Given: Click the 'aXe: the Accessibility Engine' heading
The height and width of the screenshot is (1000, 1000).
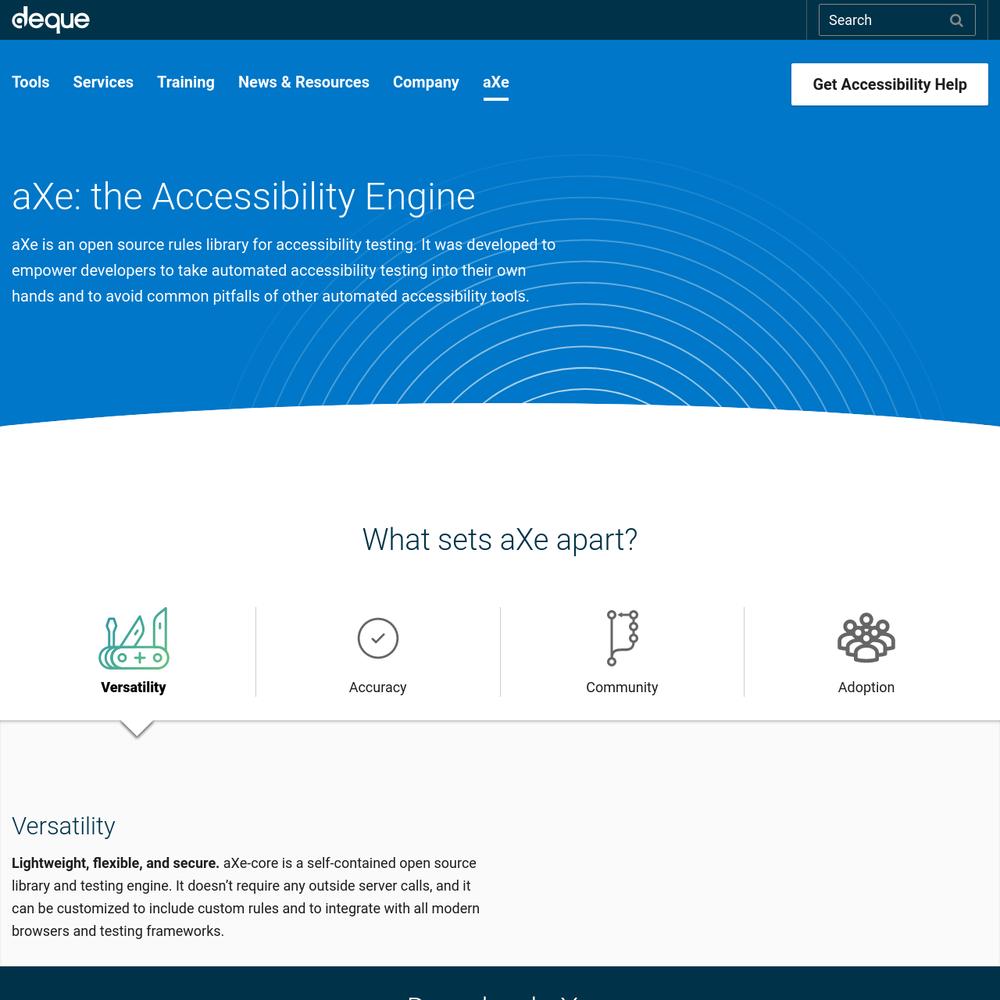Looking at the screenshot, I should 244,196.
